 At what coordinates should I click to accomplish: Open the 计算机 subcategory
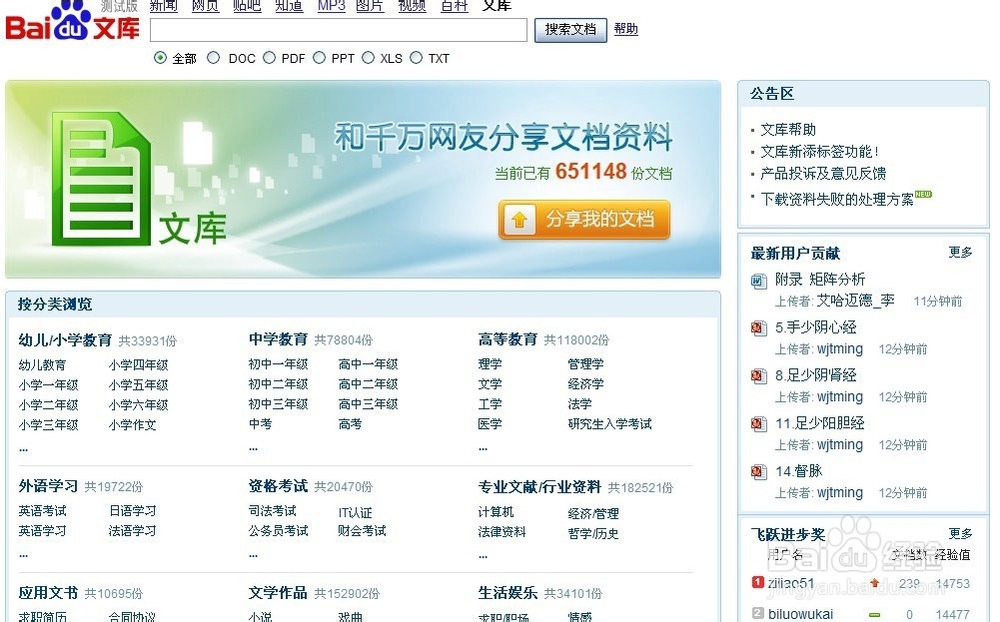coord(496,512)
